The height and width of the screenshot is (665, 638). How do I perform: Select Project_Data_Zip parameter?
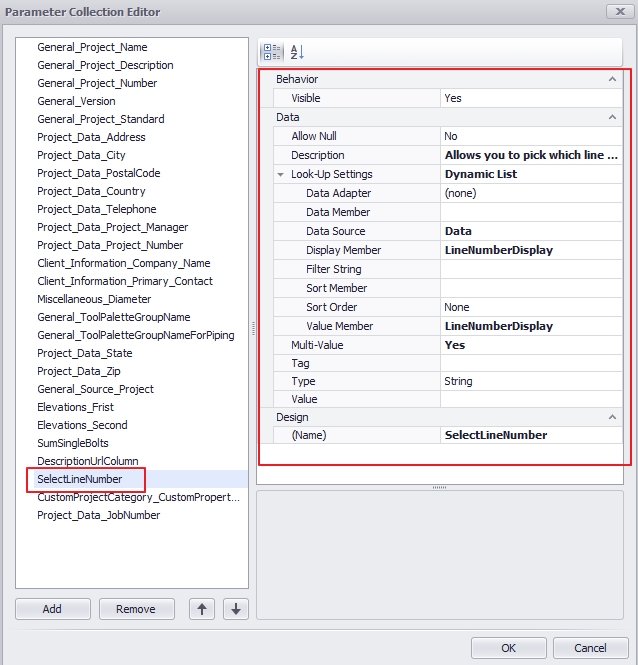79,372
